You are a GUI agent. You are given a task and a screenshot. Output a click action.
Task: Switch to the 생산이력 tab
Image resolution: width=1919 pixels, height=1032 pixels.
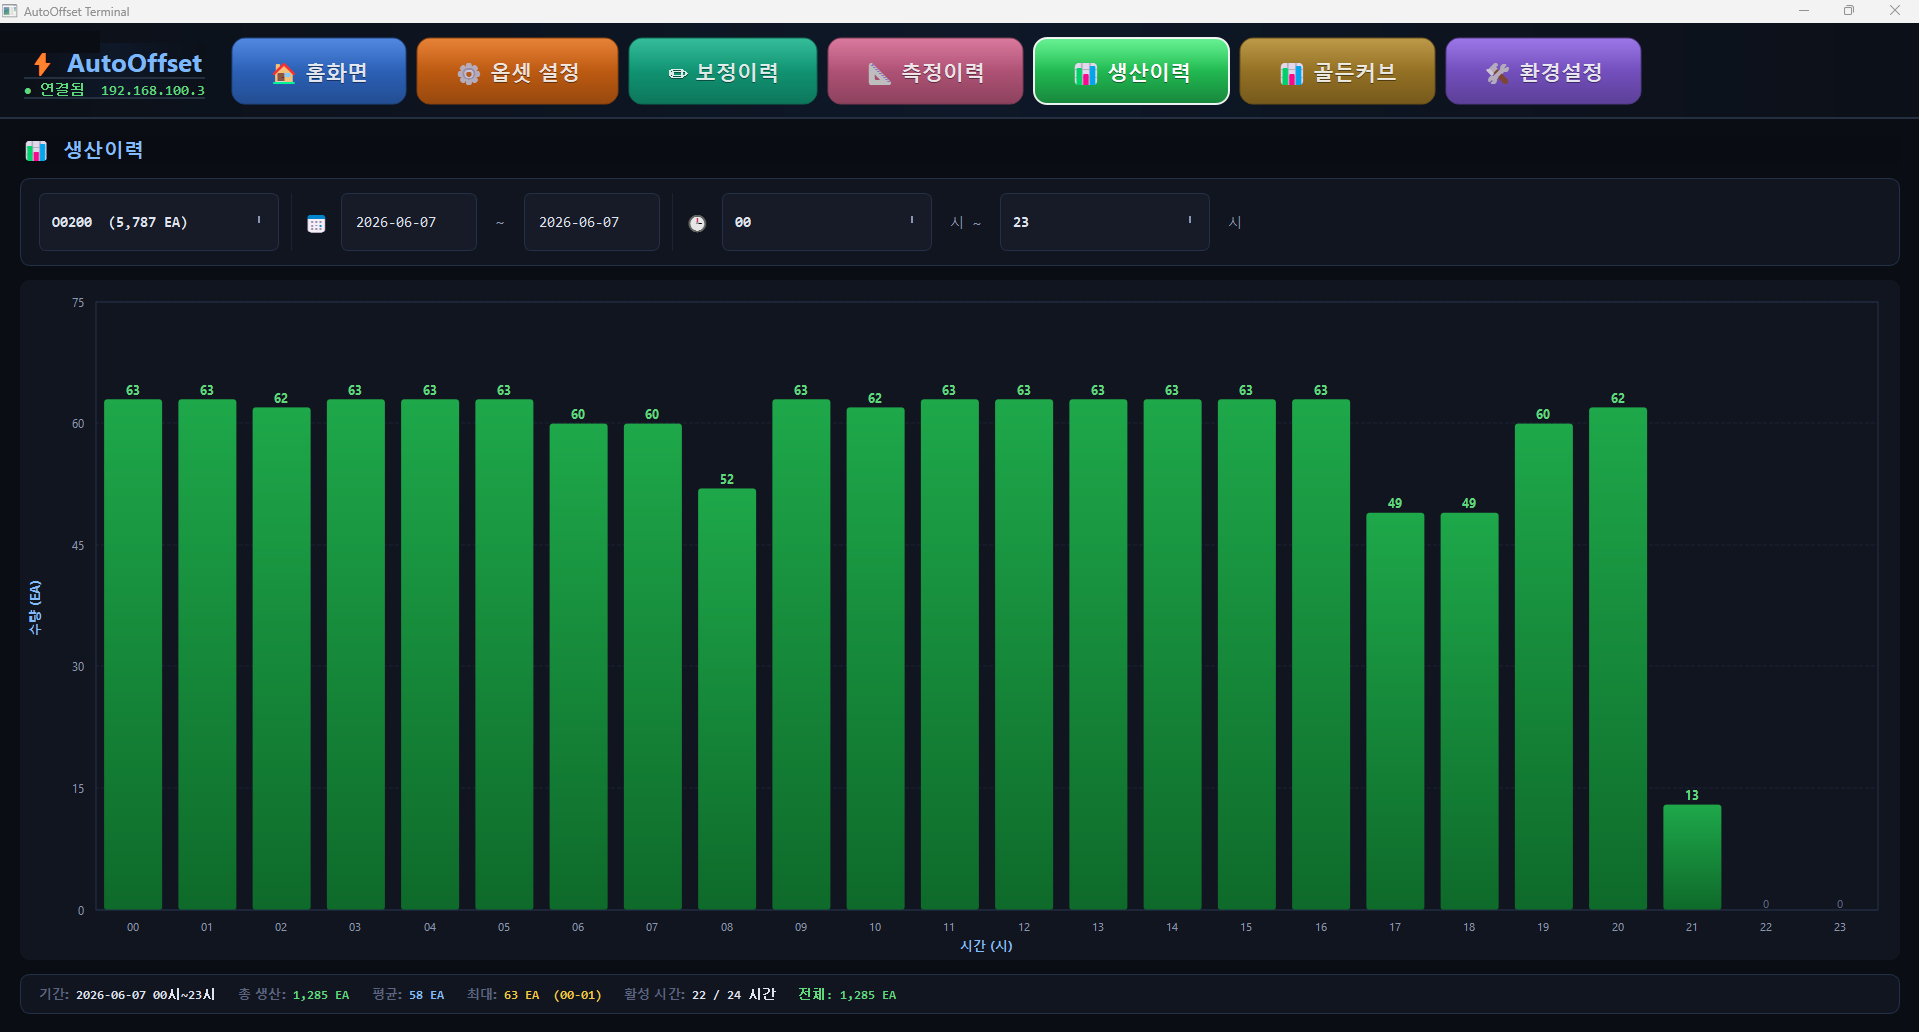(1131, 71)
